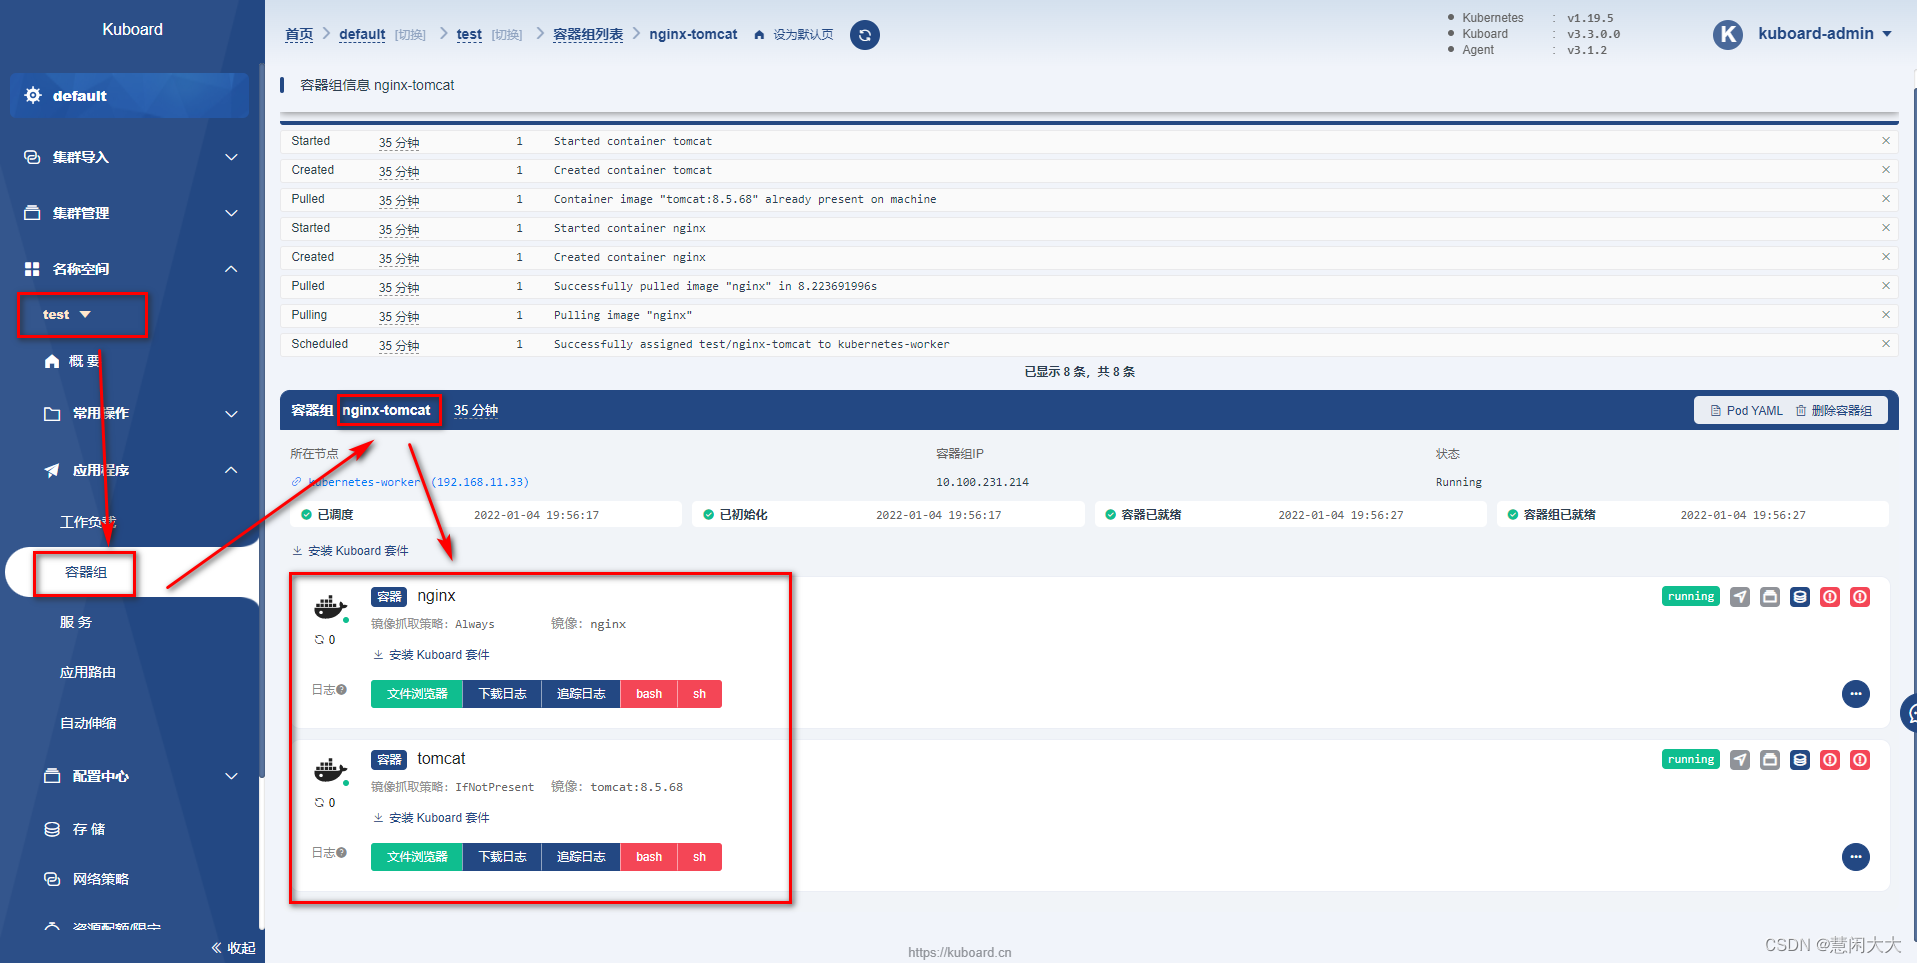The image size is (1917, 963).
Task: Click the 日志 help question icon for nginx
Action: pyautogui.click(x=341, y=690)
